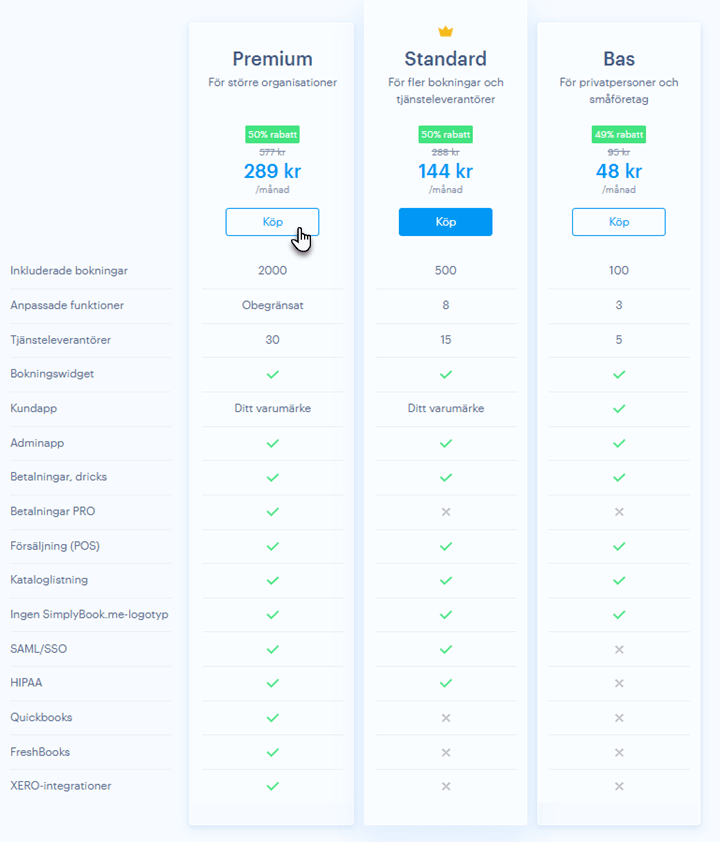Click Bas cross icon for FreshBooks row

coord(619,752)
